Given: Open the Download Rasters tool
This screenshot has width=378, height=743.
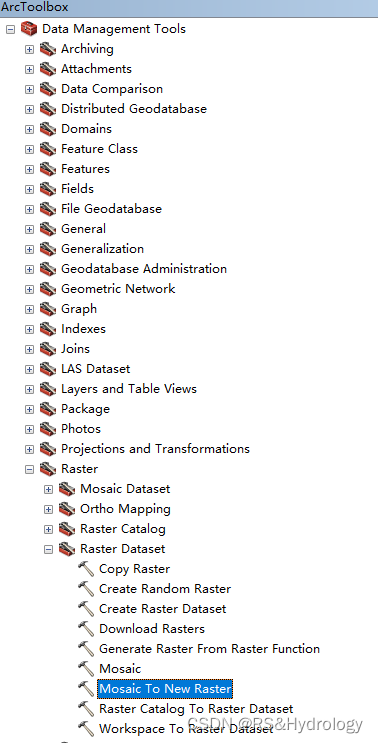Looking at the screenshot, I should coord(152,629).
